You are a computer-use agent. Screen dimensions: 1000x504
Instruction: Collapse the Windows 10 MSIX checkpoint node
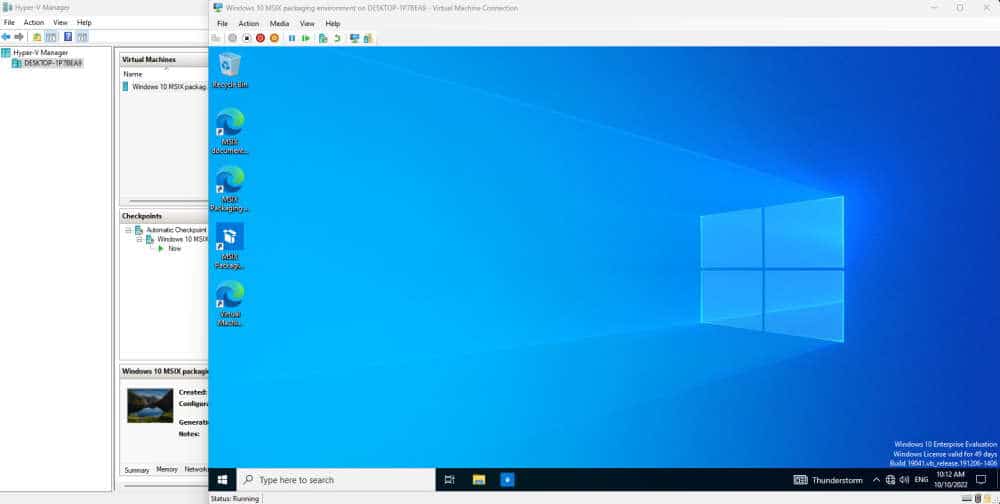click(x=139, y=239)
